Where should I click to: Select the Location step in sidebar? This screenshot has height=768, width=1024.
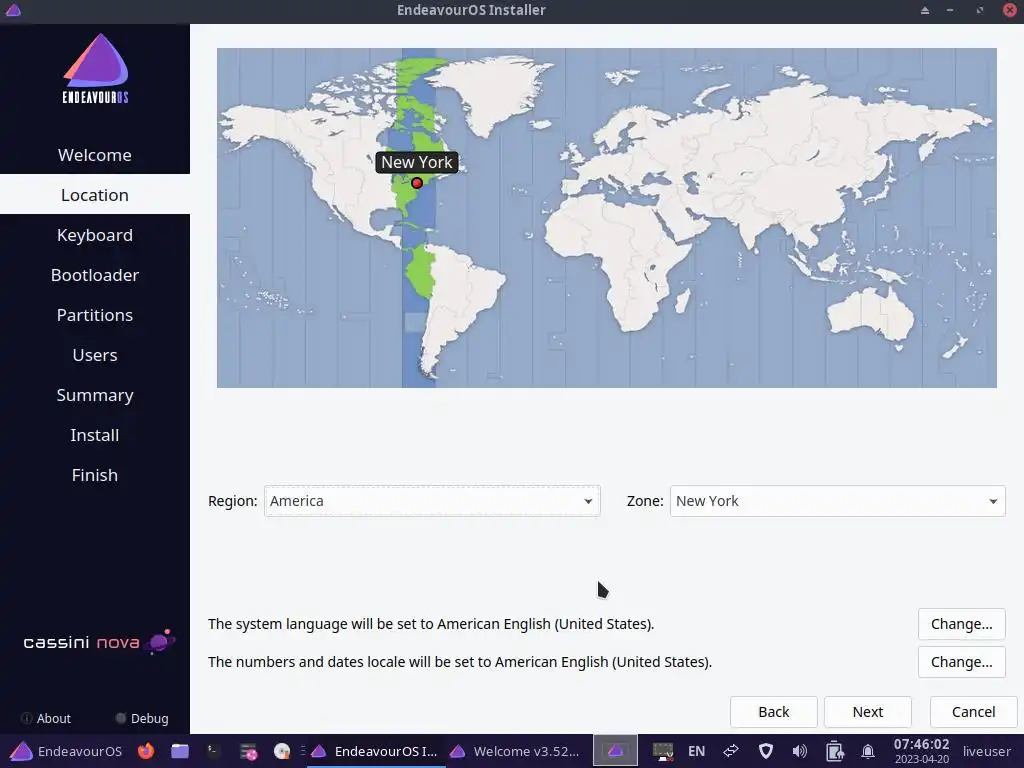pos(95,195)
